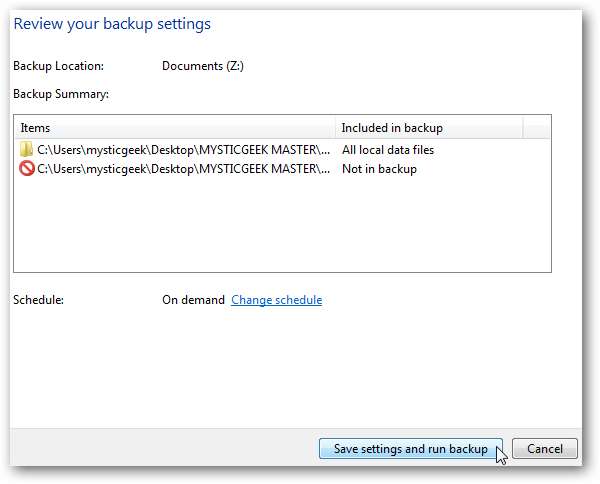This screenshot has height=484, width=600.
Task: Click the Backup Location label
Action: [59, 67]
